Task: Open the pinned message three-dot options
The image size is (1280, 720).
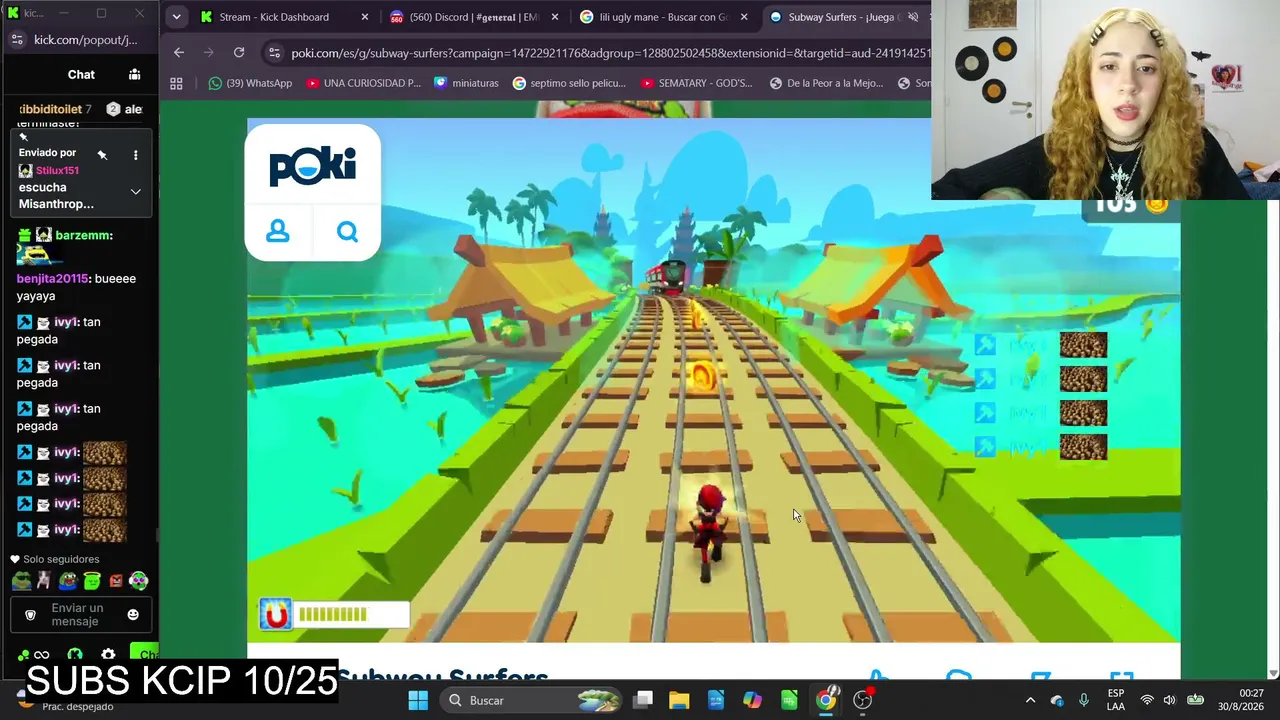Action: [135, 155]
